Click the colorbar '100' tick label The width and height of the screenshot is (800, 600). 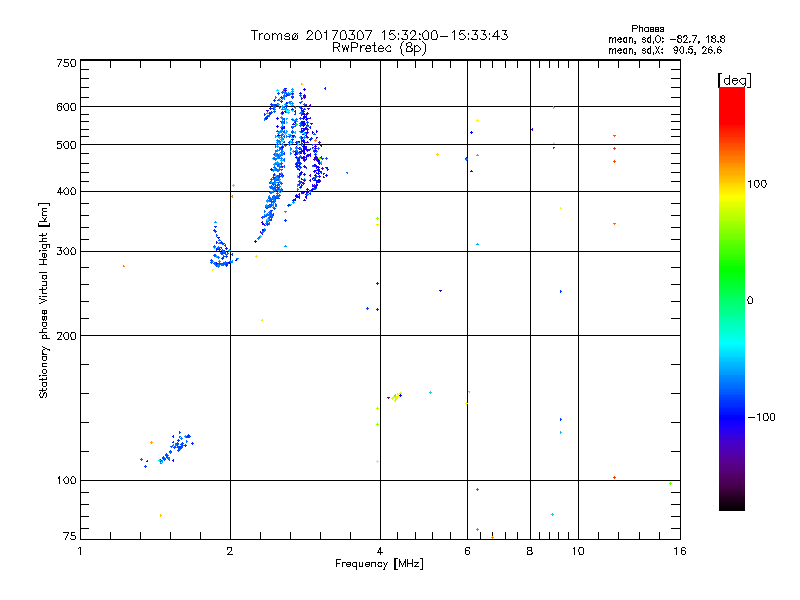pyautogui.click(x=757, y=184)
